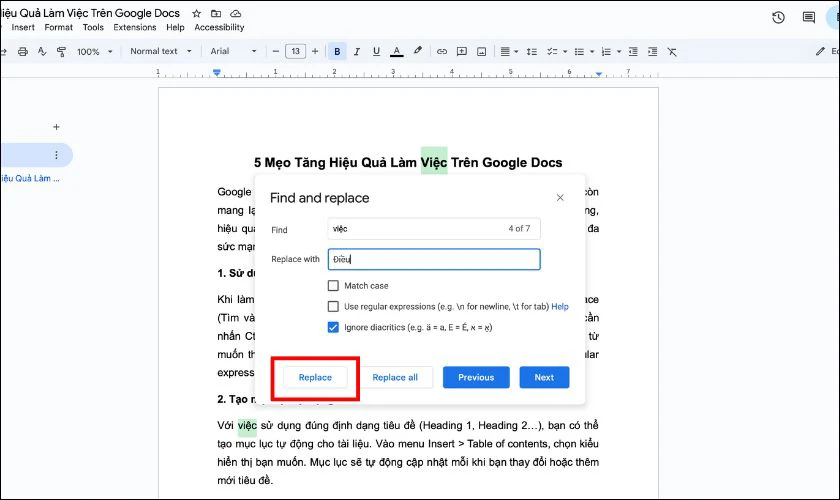Decrease indent of paragraph

(x=633, y=51)
